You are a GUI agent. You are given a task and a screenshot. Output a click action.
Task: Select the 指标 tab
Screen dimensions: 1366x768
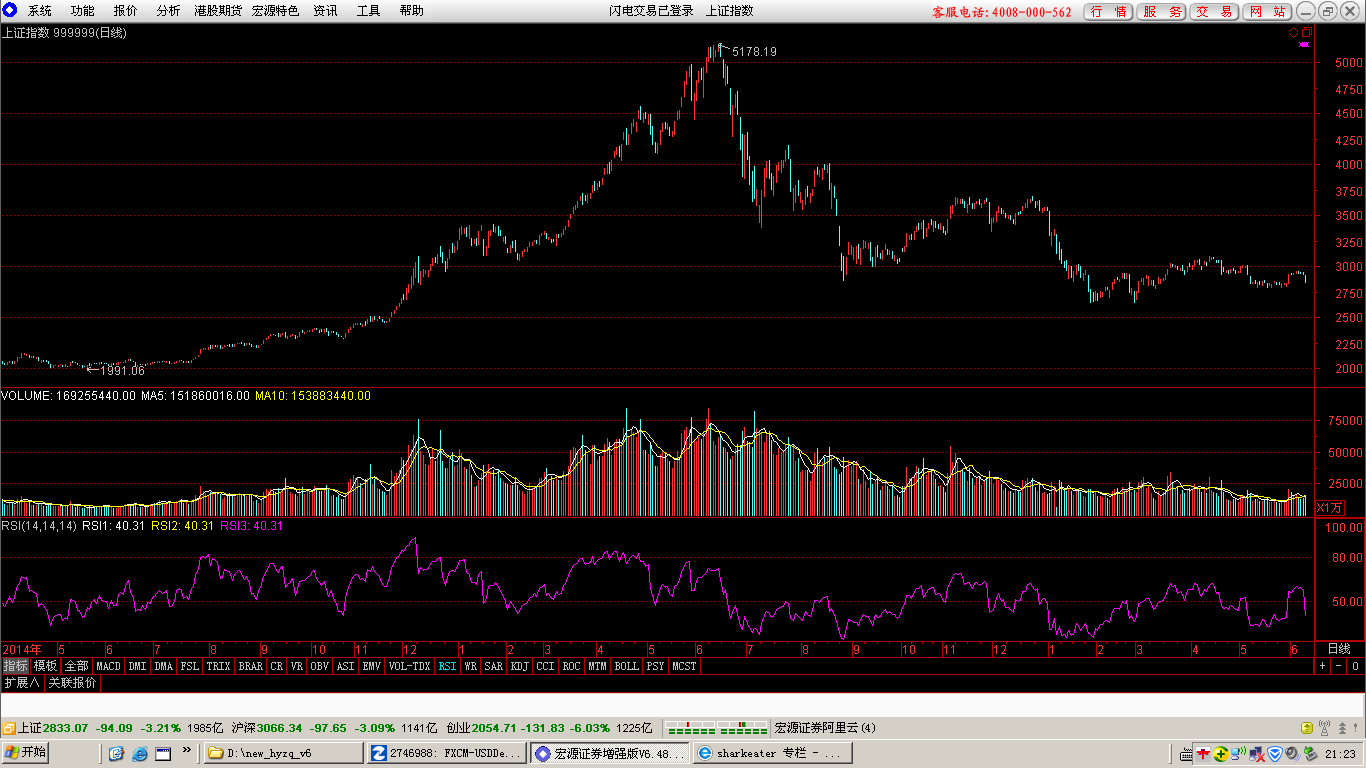[15, 665]
